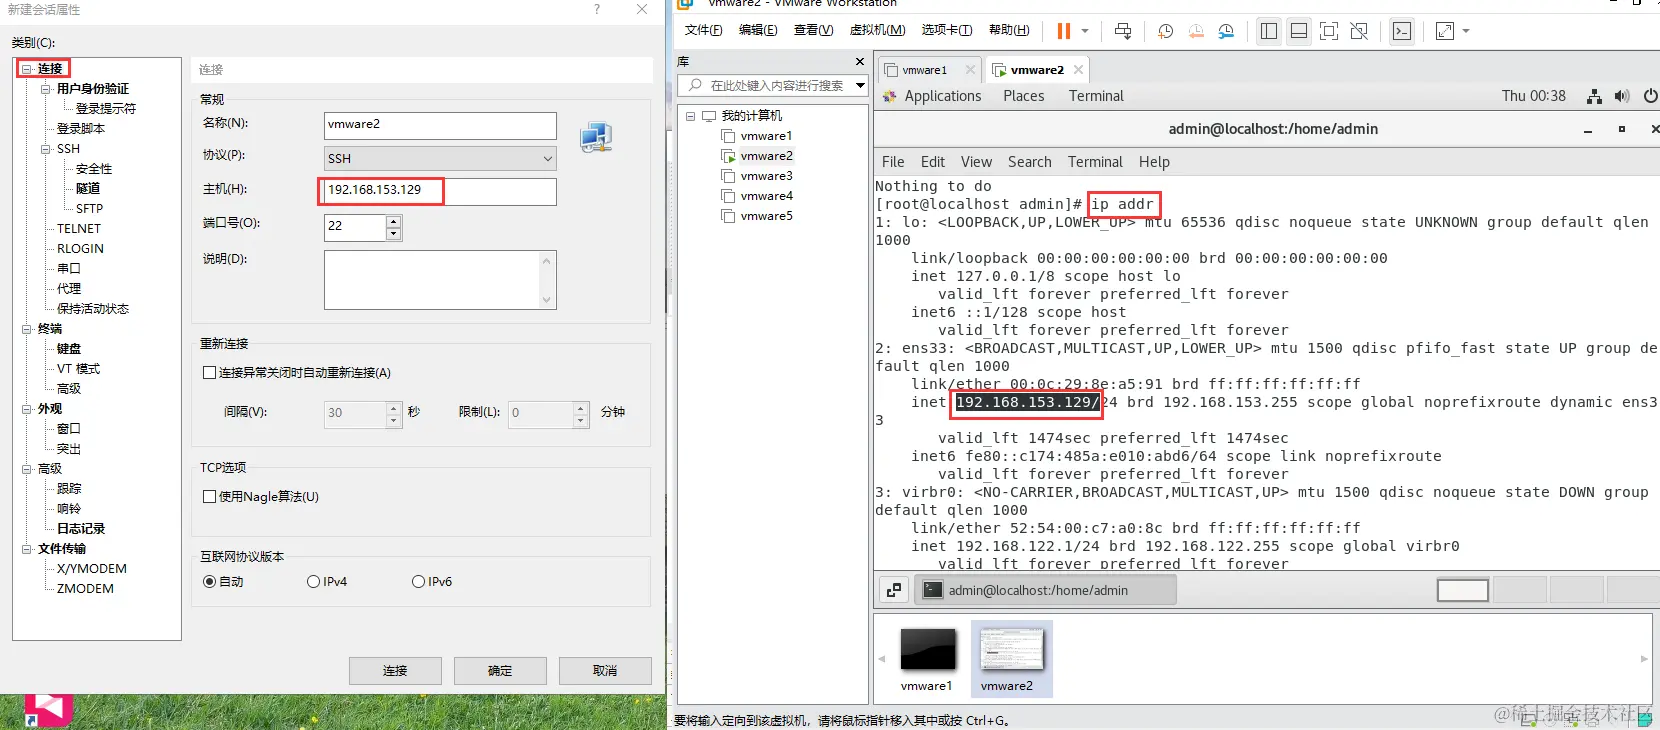1660x730 pixels.
Task: Click the GNOME power icon
Action: tap(1651, 96)
